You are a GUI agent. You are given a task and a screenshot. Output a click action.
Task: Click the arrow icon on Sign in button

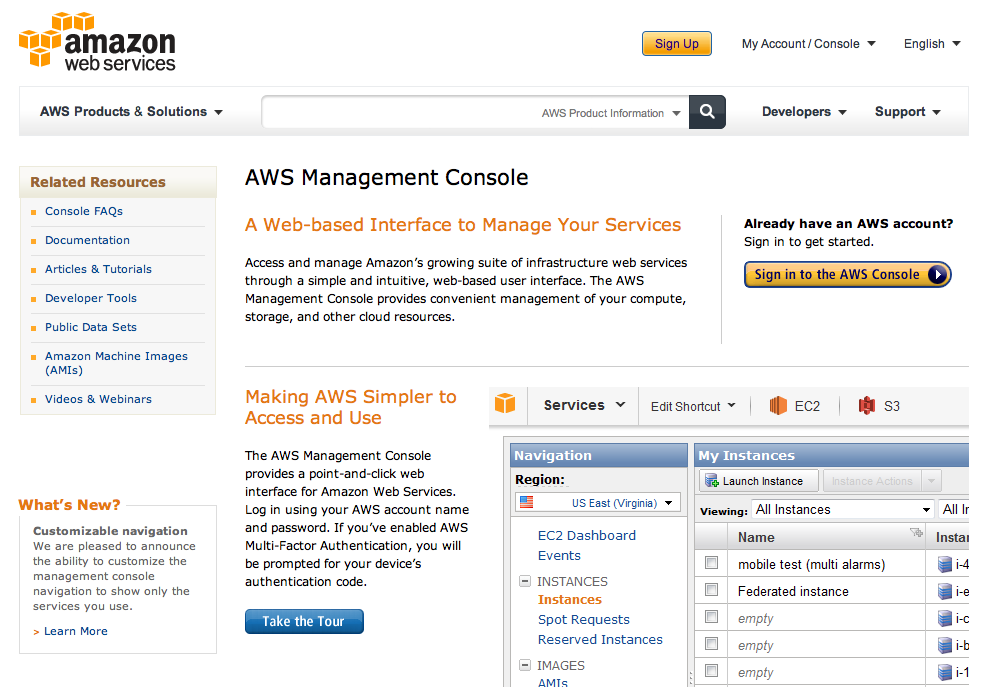(x=937, y=275)
